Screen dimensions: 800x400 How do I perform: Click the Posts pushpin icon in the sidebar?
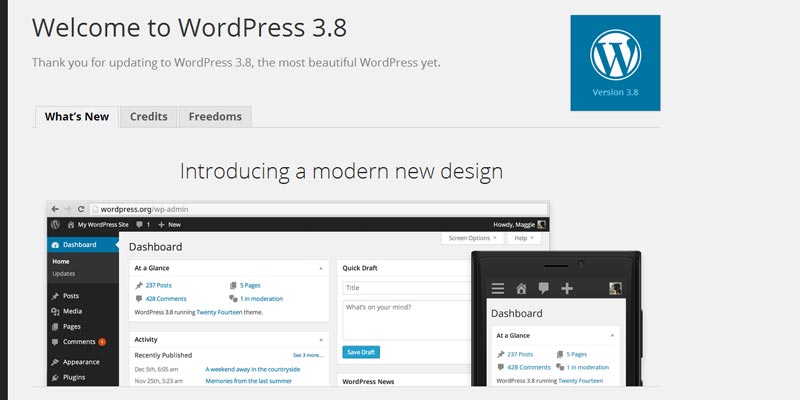[54, 296]
